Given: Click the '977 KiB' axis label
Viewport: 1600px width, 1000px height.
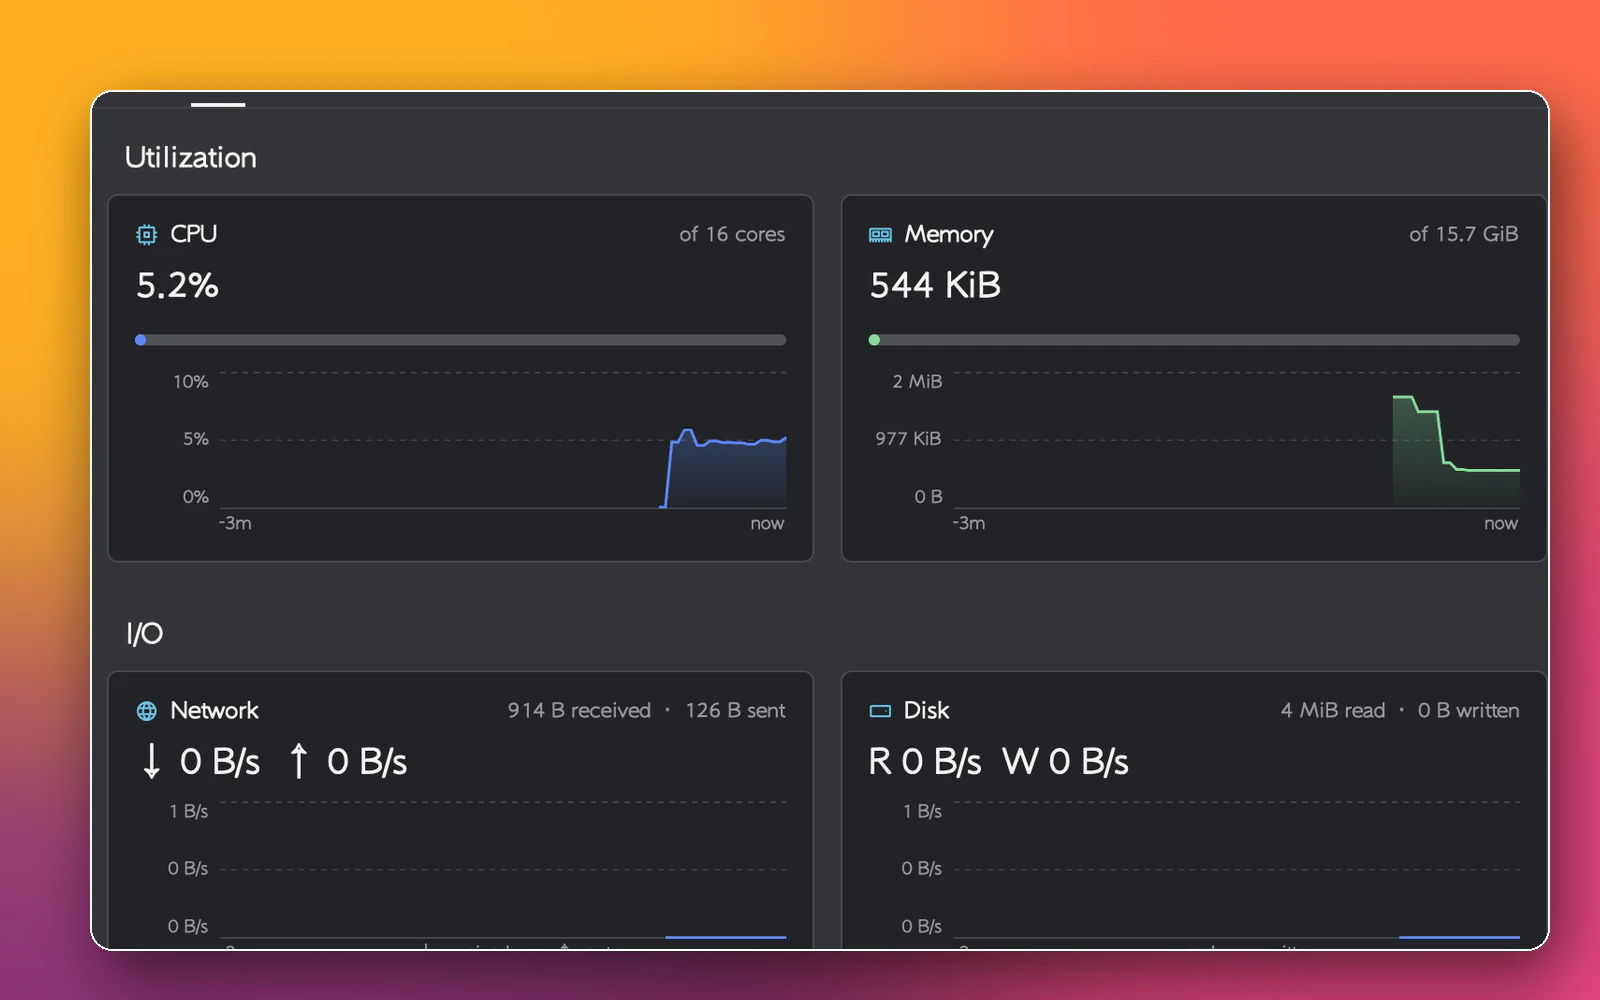Looking at the screenshot, I should click(908, 439).
